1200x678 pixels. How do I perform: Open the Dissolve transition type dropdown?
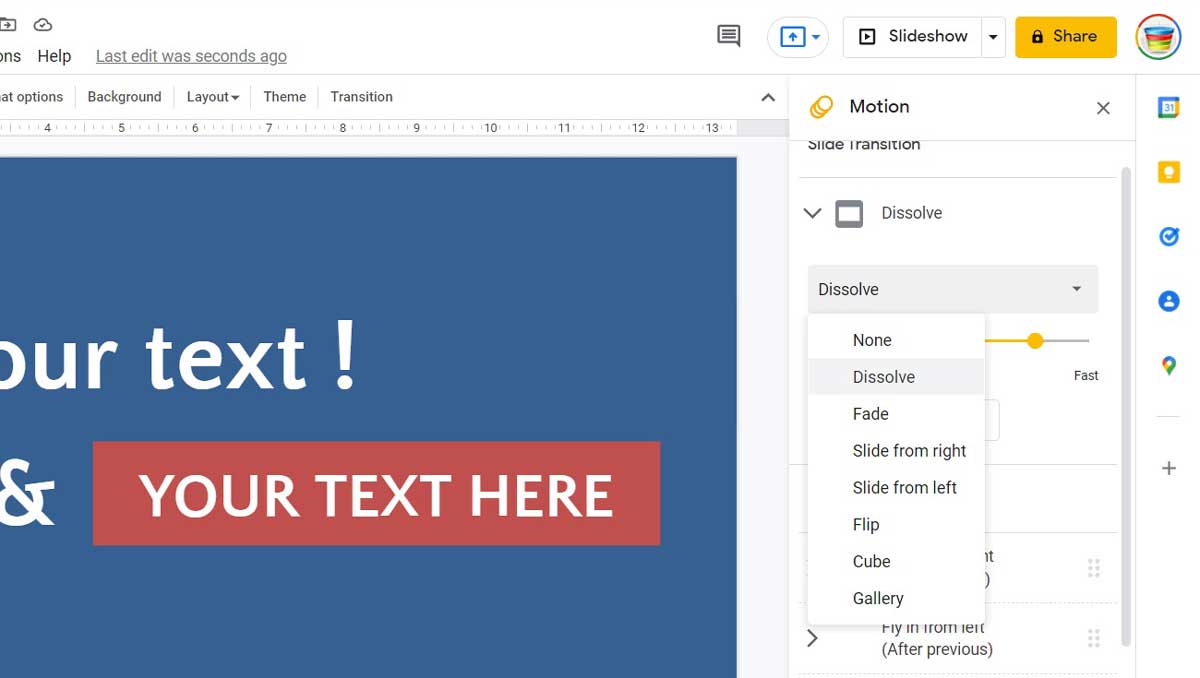pyautogui.click(x=951, y=288)
